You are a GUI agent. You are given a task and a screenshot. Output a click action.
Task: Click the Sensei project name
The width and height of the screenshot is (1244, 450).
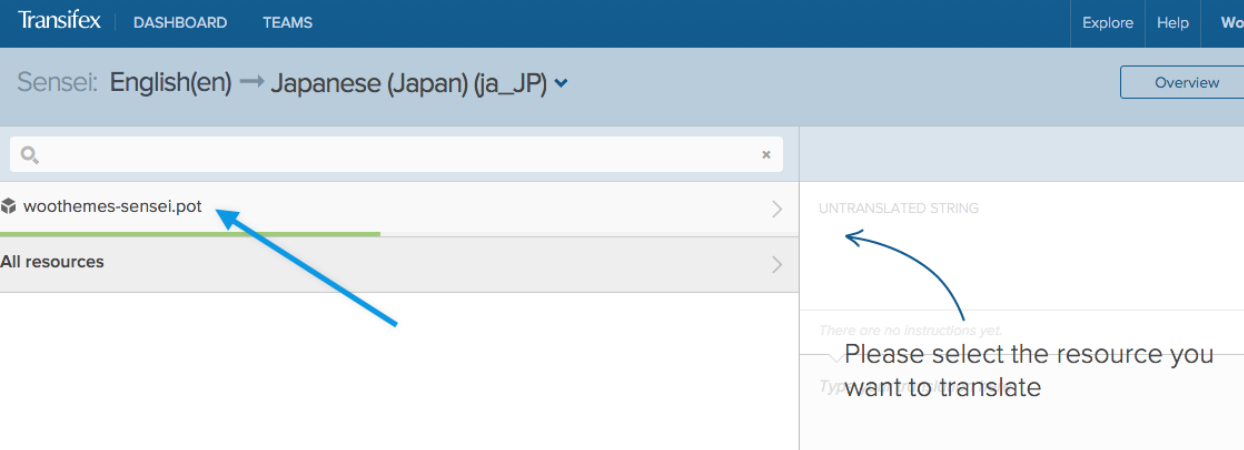coord(57,83)
